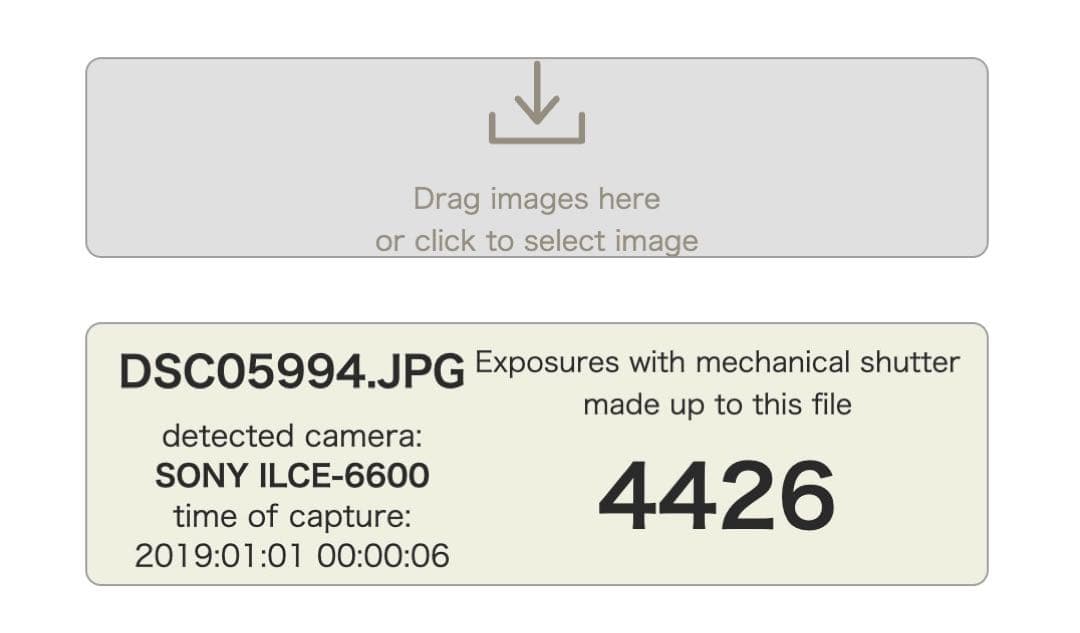Click the word "Exposures"
Screen dimensions: 1080x633
(x=547, y=362)
